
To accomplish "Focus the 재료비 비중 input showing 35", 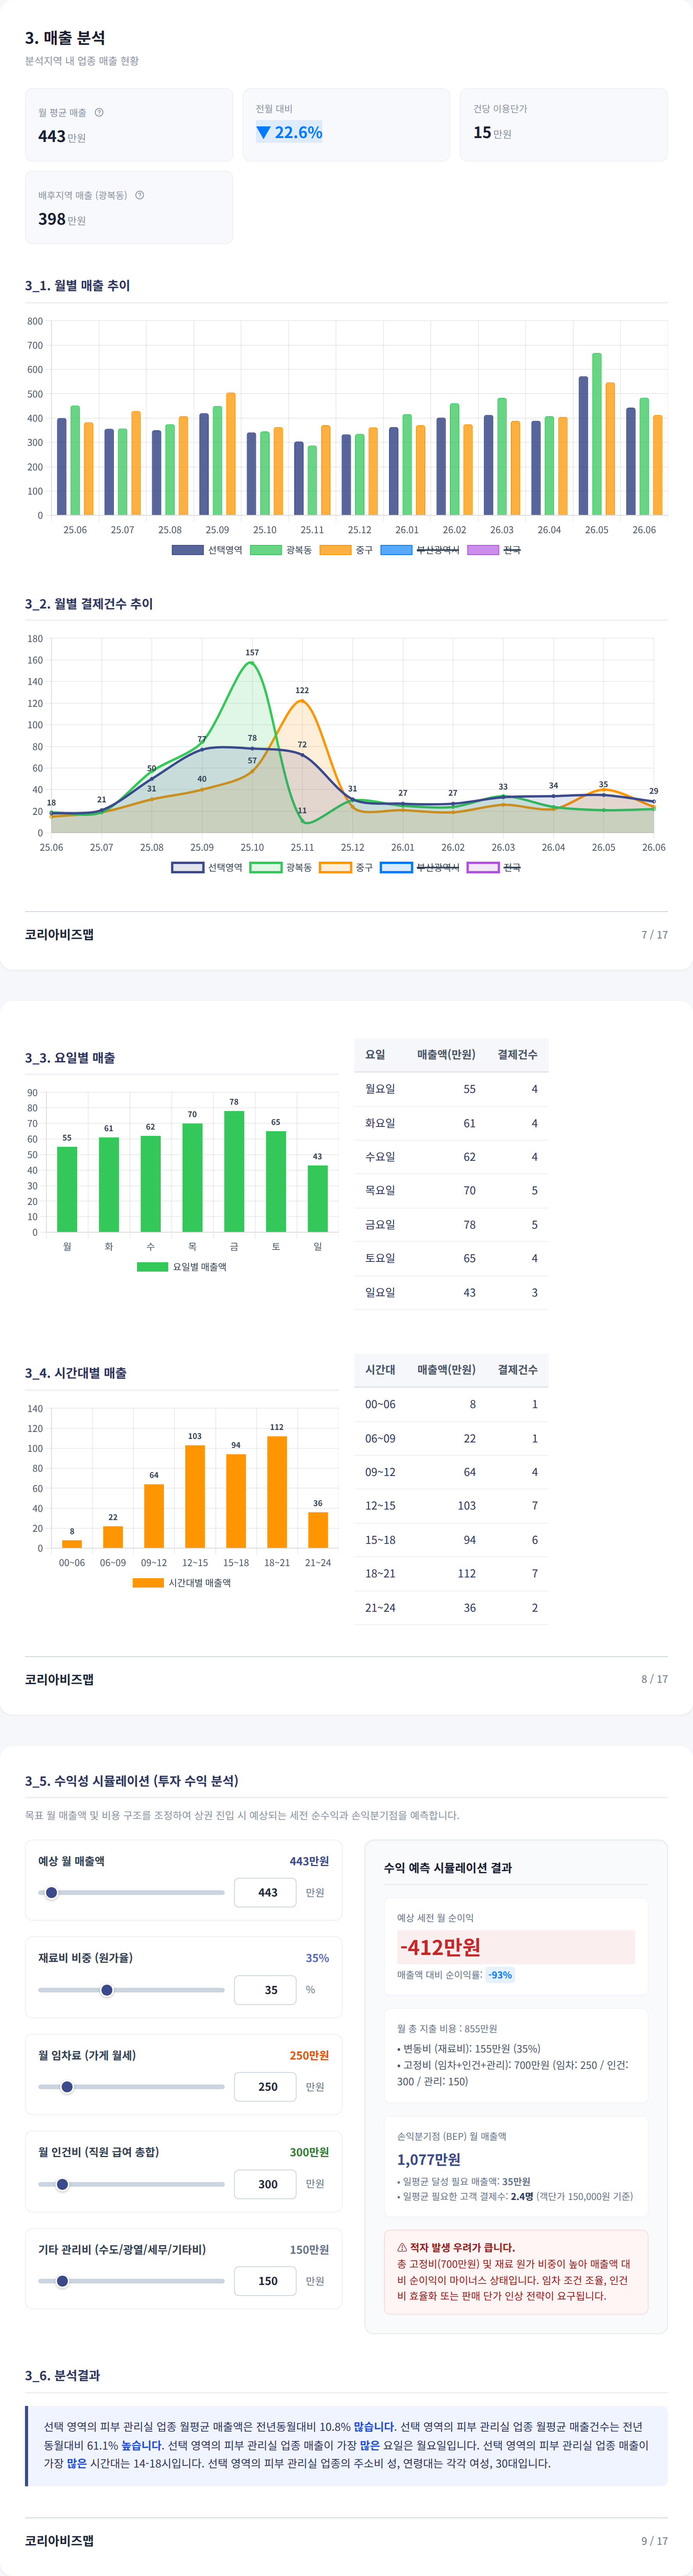I will (x=265, y=1990).
